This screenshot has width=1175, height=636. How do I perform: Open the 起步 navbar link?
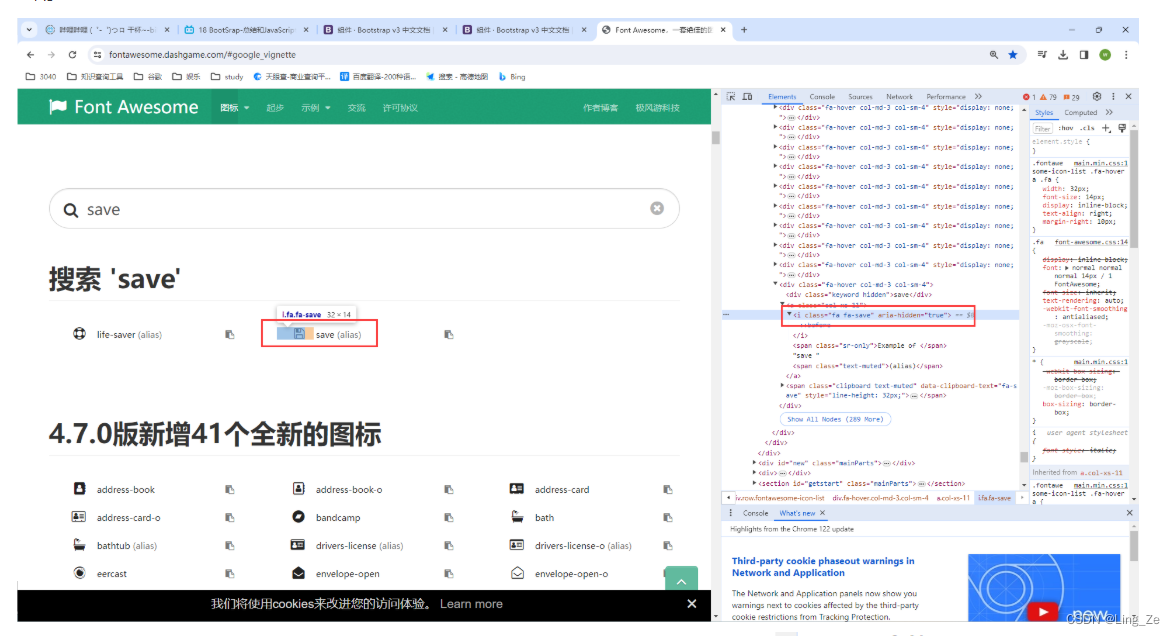(275, 108)
